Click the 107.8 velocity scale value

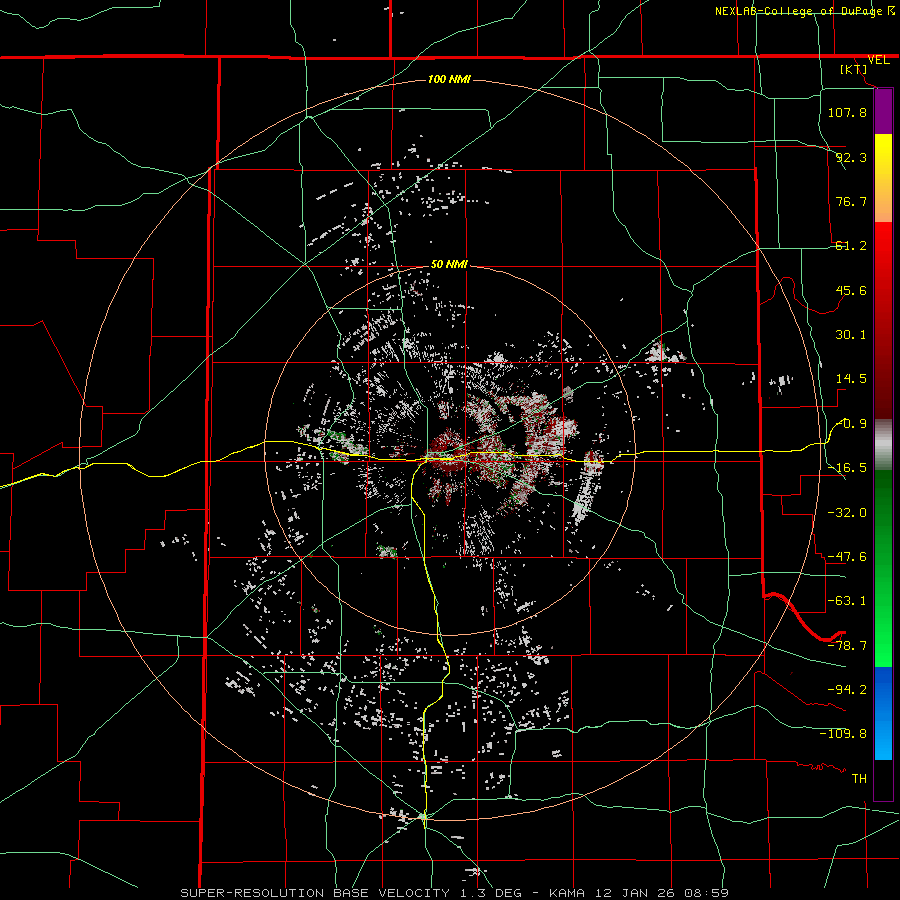tap(847, 112)
